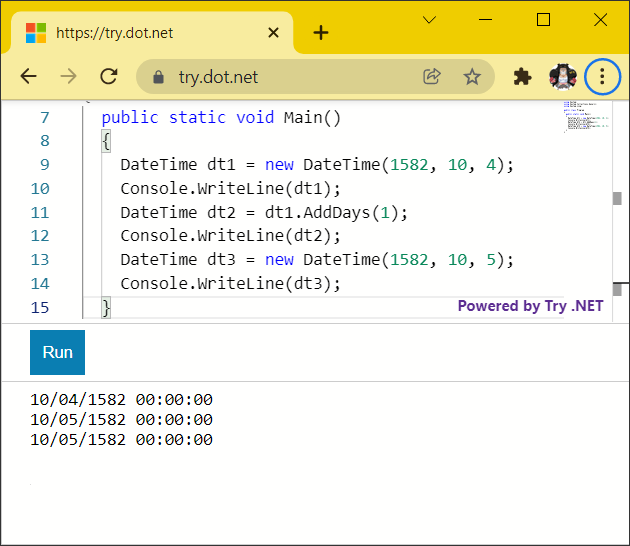The image size is (630, 546).
Task: Open the Chrome profile avatar
Action: pyautogui.click(x=563, y=76)
